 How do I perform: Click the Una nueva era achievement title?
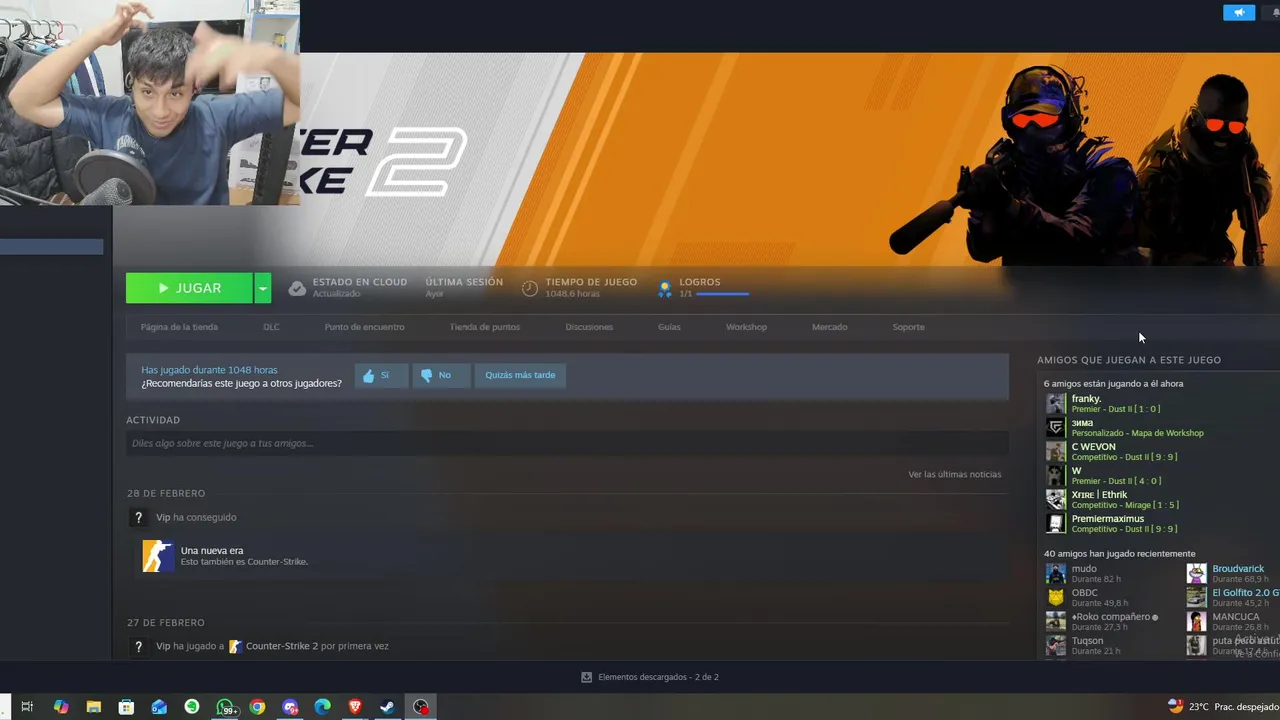212,551
